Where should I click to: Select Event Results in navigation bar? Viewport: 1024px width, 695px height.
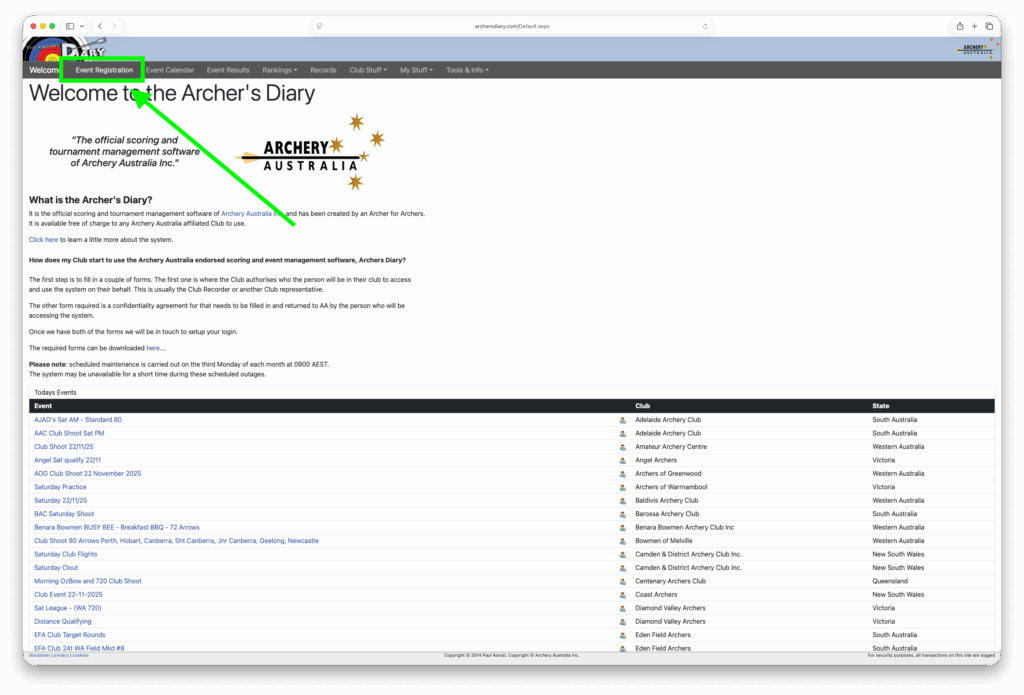[228, 70]
